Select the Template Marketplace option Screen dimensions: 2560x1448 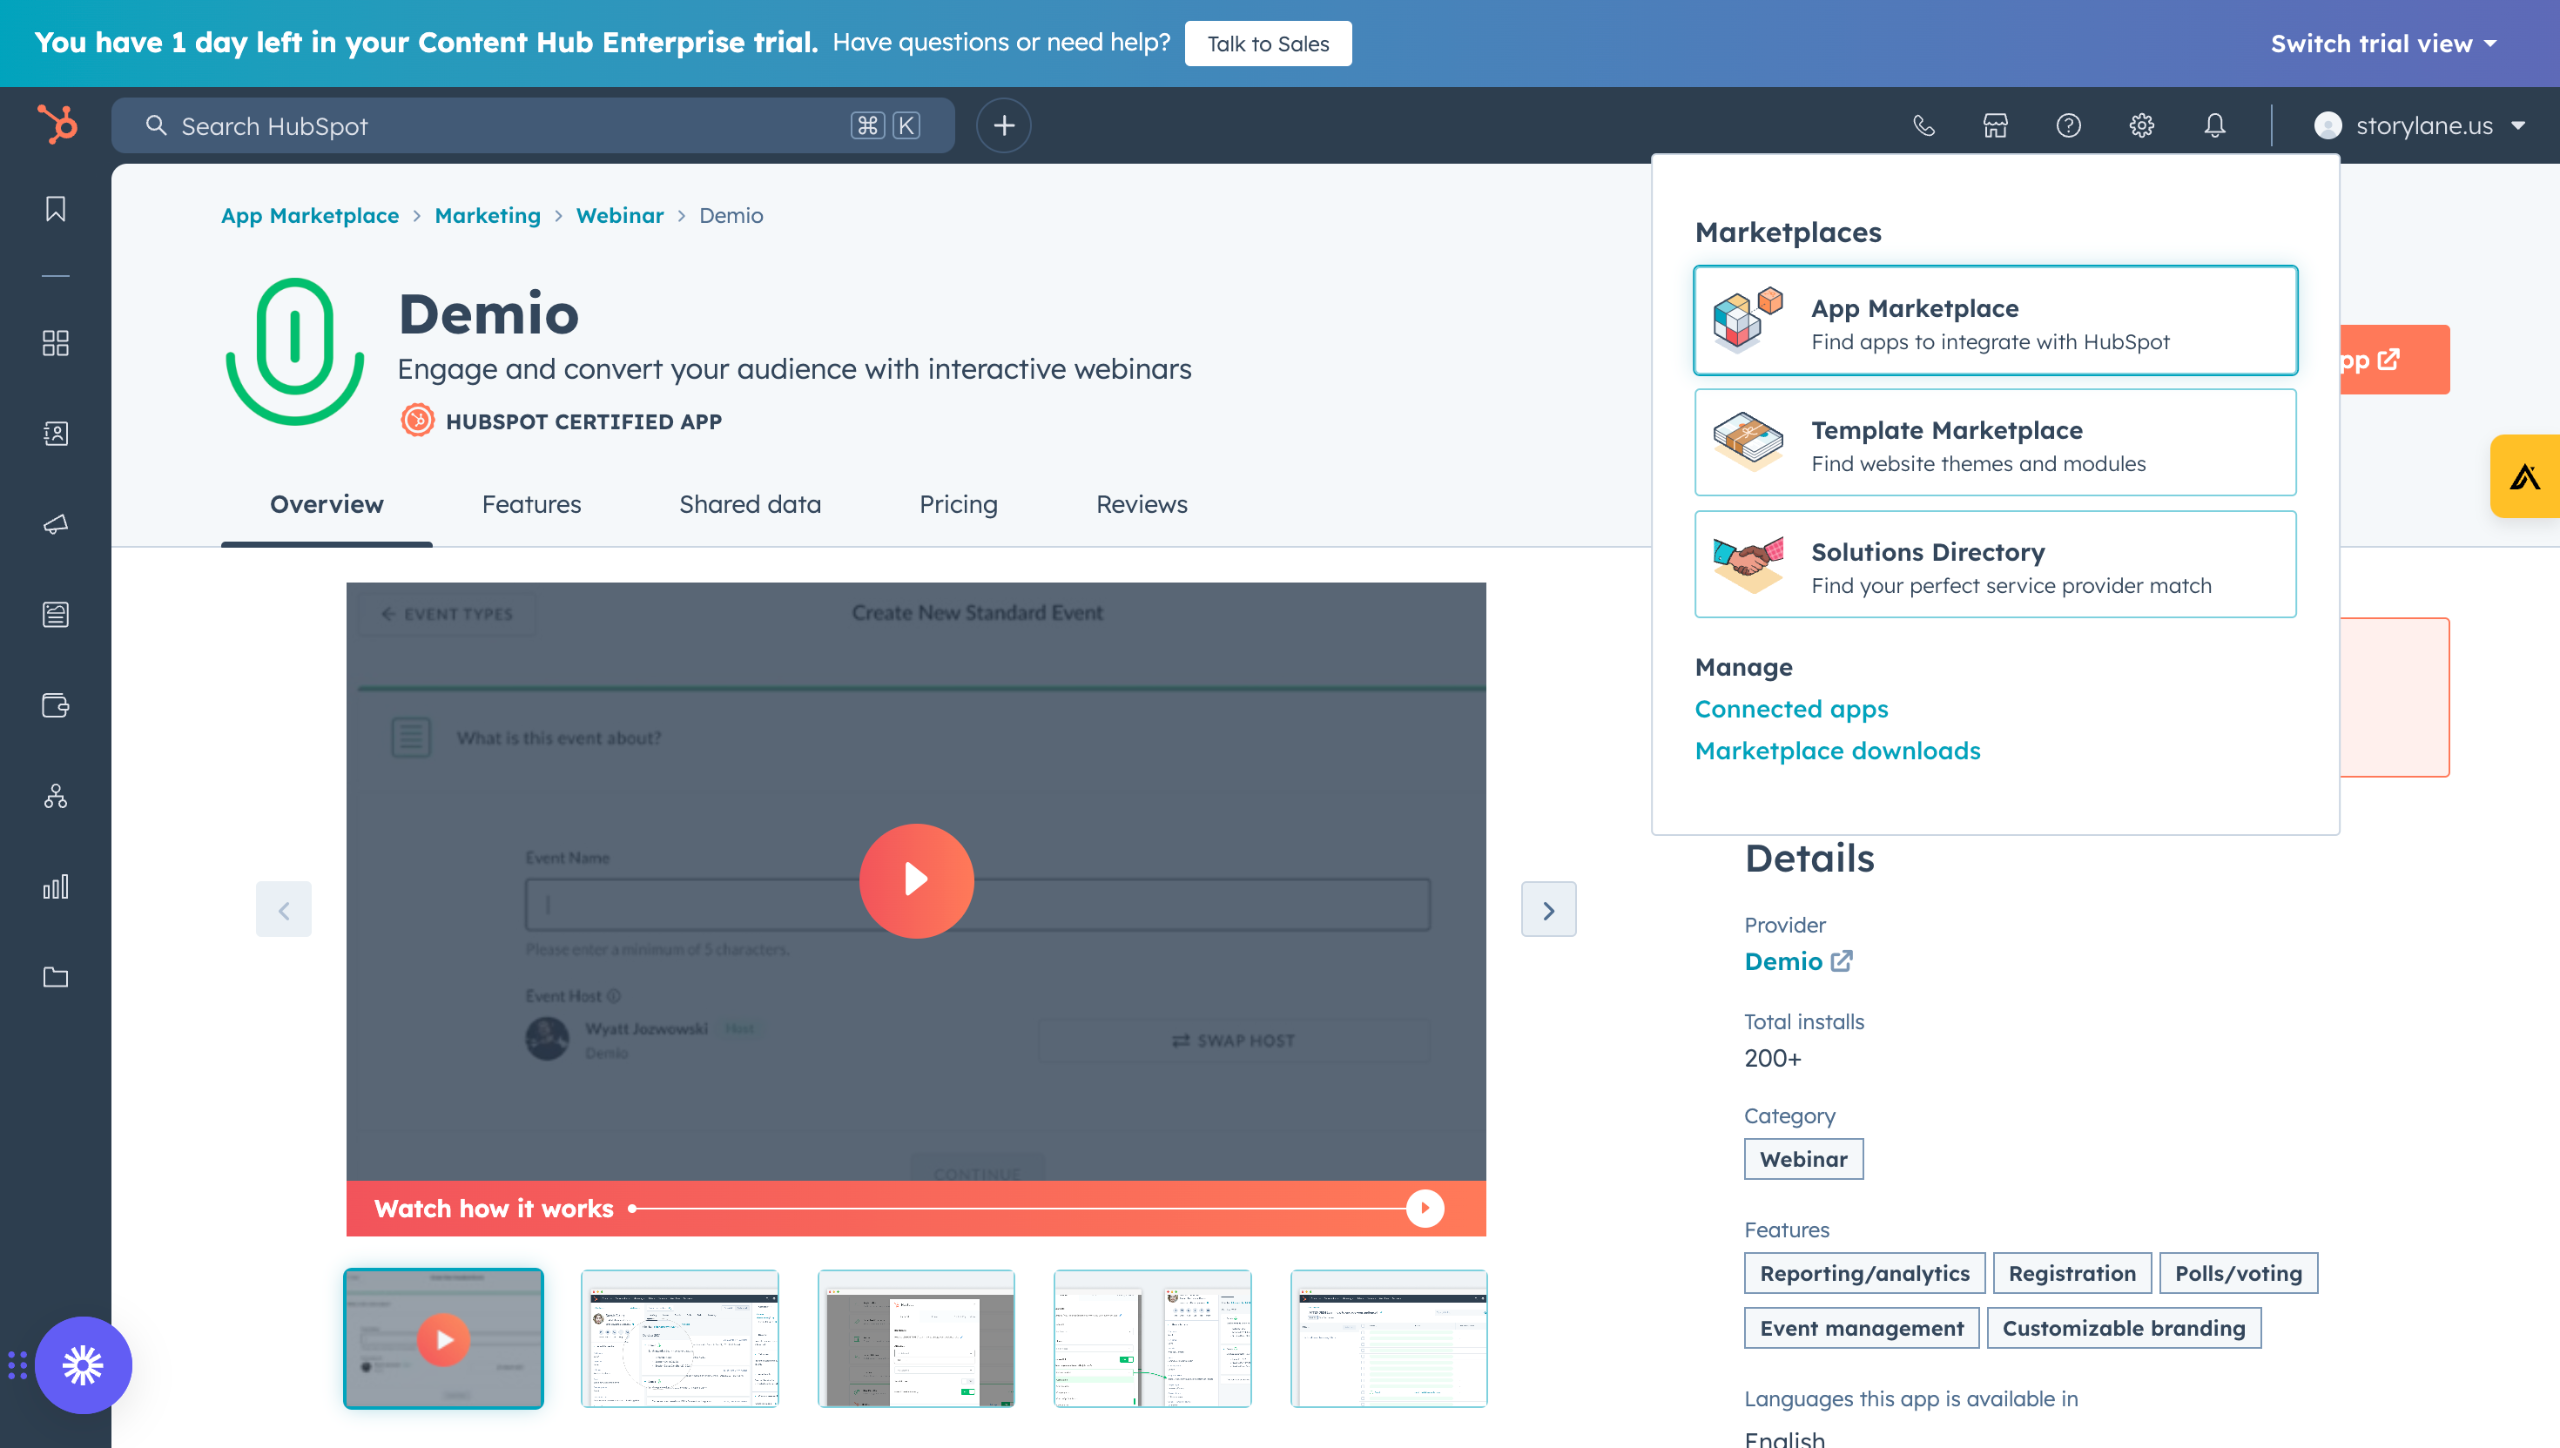(x=1995, y=443)
